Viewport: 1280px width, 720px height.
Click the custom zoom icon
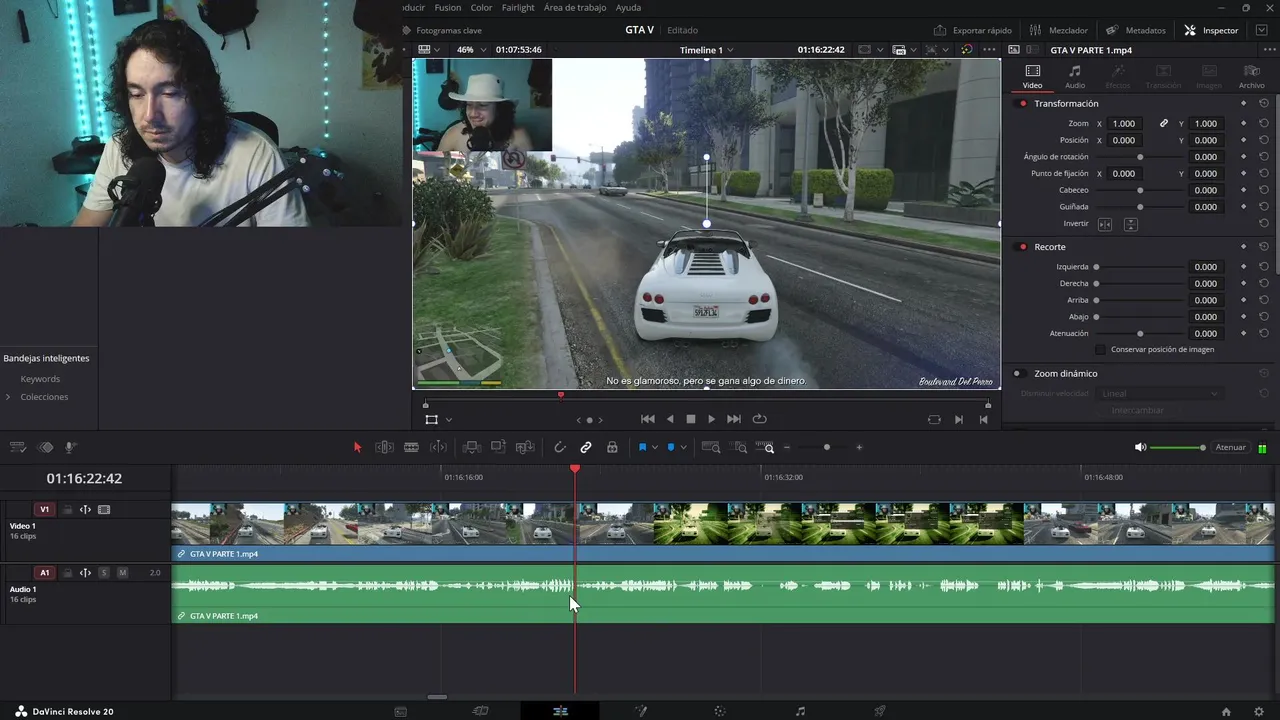pos(764,447)
